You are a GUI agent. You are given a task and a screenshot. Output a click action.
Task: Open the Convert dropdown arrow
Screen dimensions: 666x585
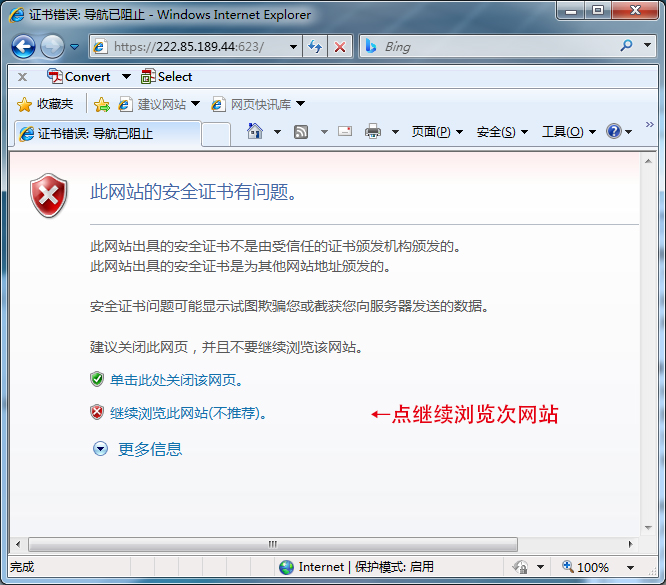(126, 76)
